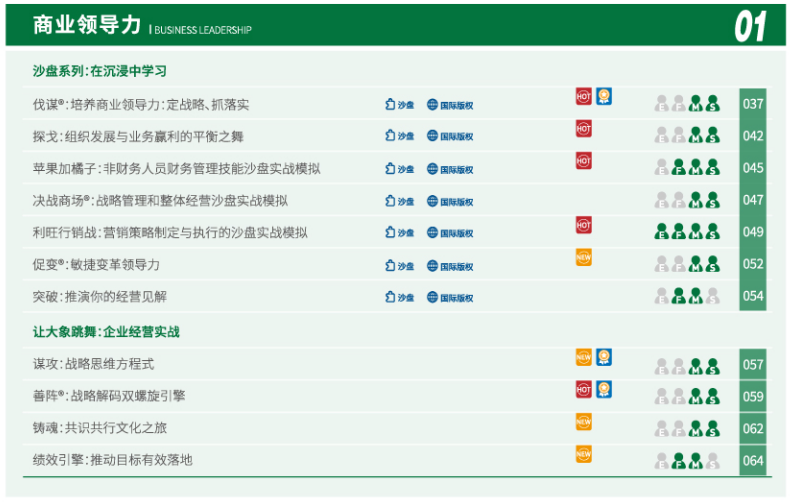Click the 国际版权 globe icon for 苹果加橘子
The width and height of the screenshot is (792, 502).
450,169
